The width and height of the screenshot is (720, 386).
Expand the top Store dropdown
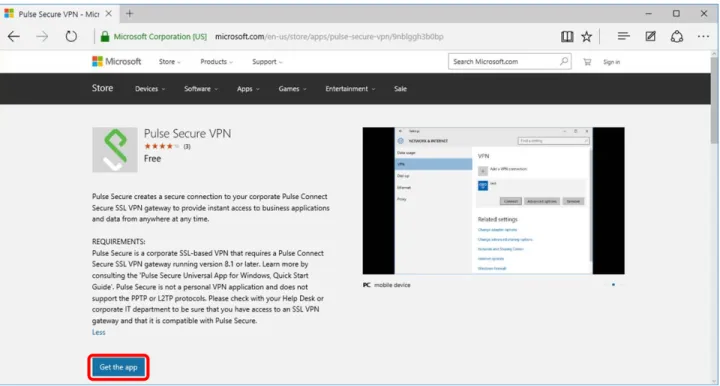pos(169,62)
